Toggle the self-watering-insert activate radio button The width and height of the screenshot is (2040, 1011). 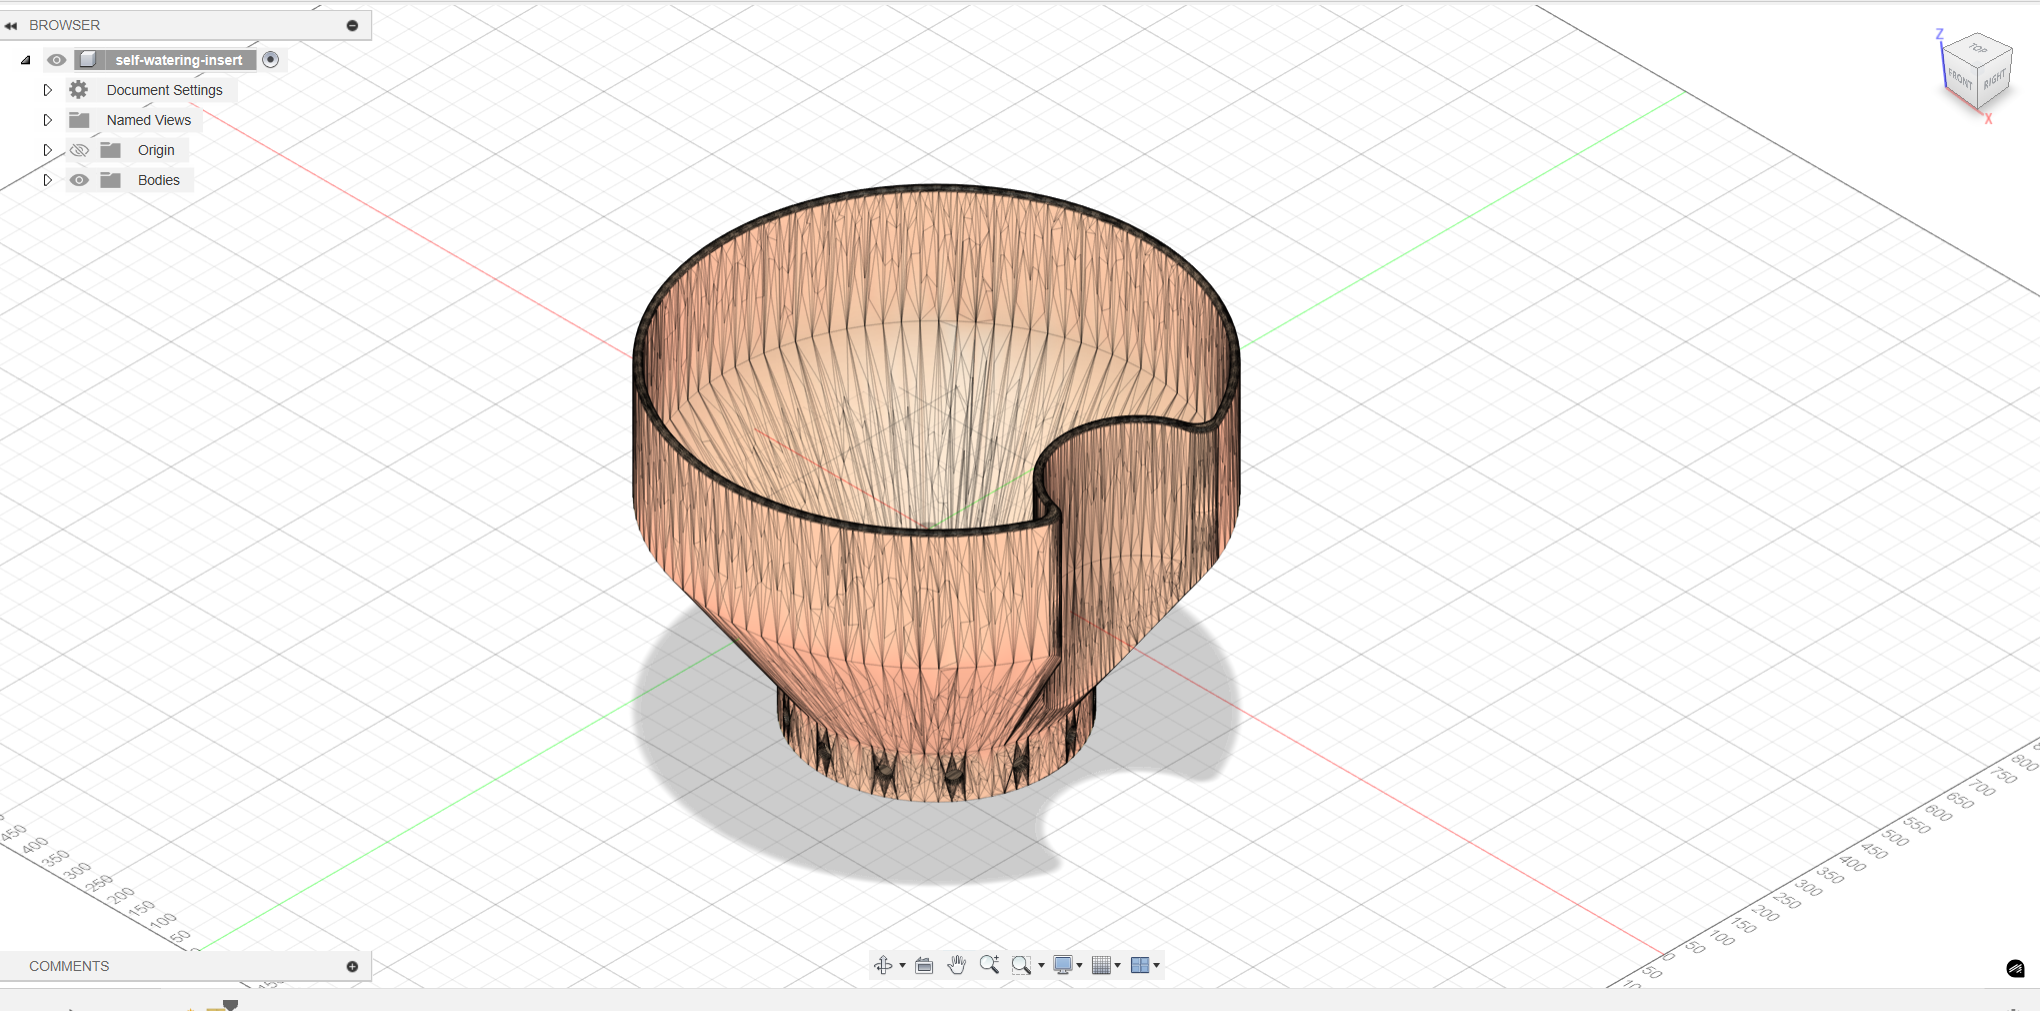coord(270,60)
